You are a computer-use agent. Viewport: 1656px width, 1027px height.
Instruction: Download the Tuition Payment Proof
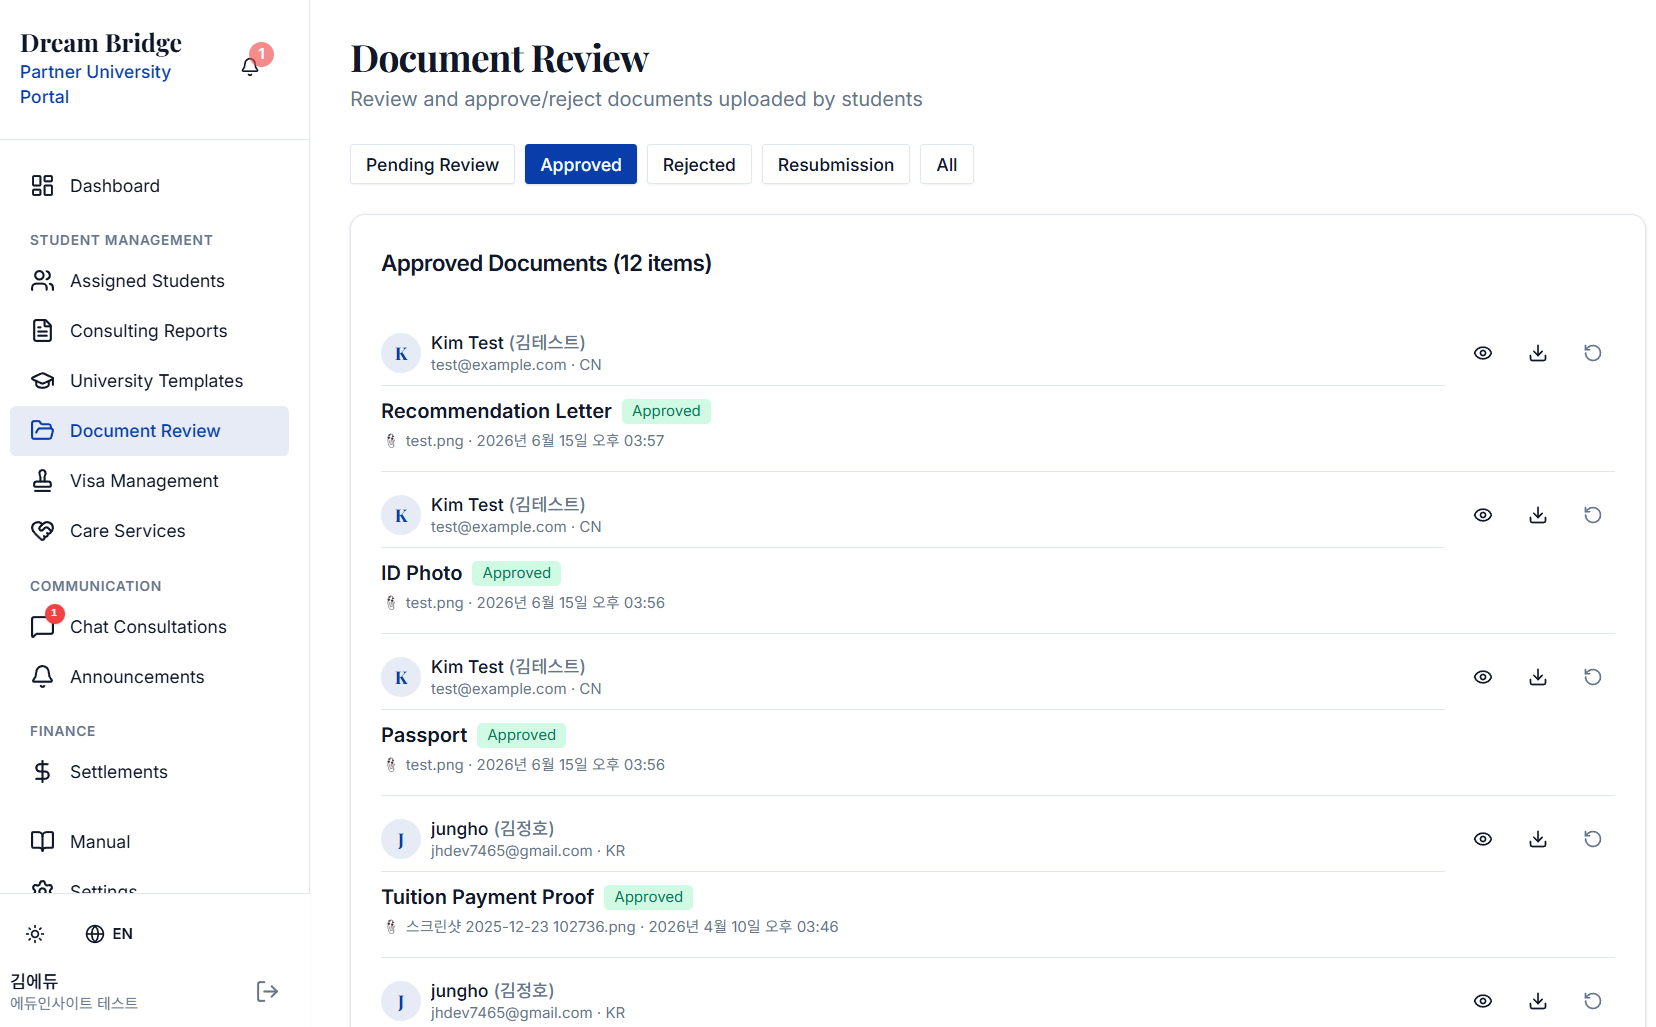[x=1538, y=839]
